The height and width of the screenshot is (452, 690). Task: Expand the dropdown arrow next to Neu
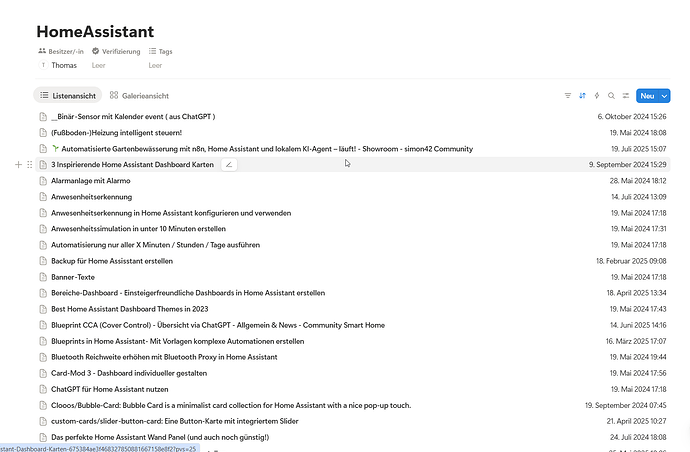(664, 96)
